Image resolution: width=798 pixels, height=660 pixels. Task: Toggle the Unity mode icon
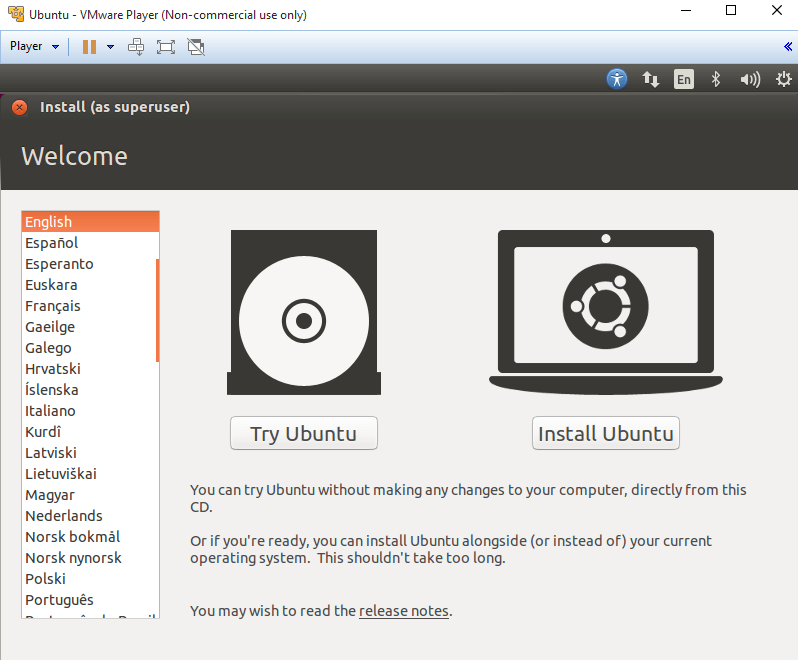(196, 46)
